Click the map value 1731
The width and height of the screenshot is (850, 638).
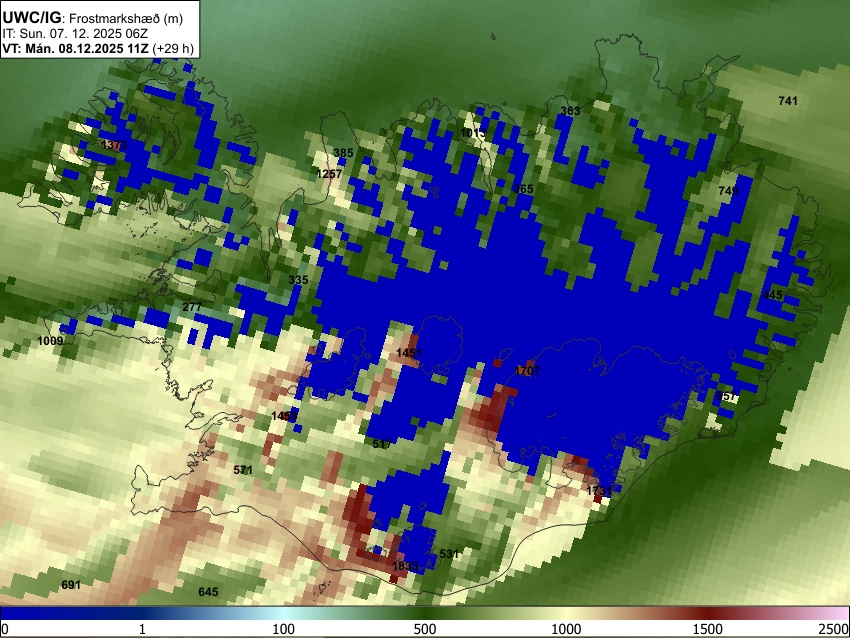coord(600,491)
